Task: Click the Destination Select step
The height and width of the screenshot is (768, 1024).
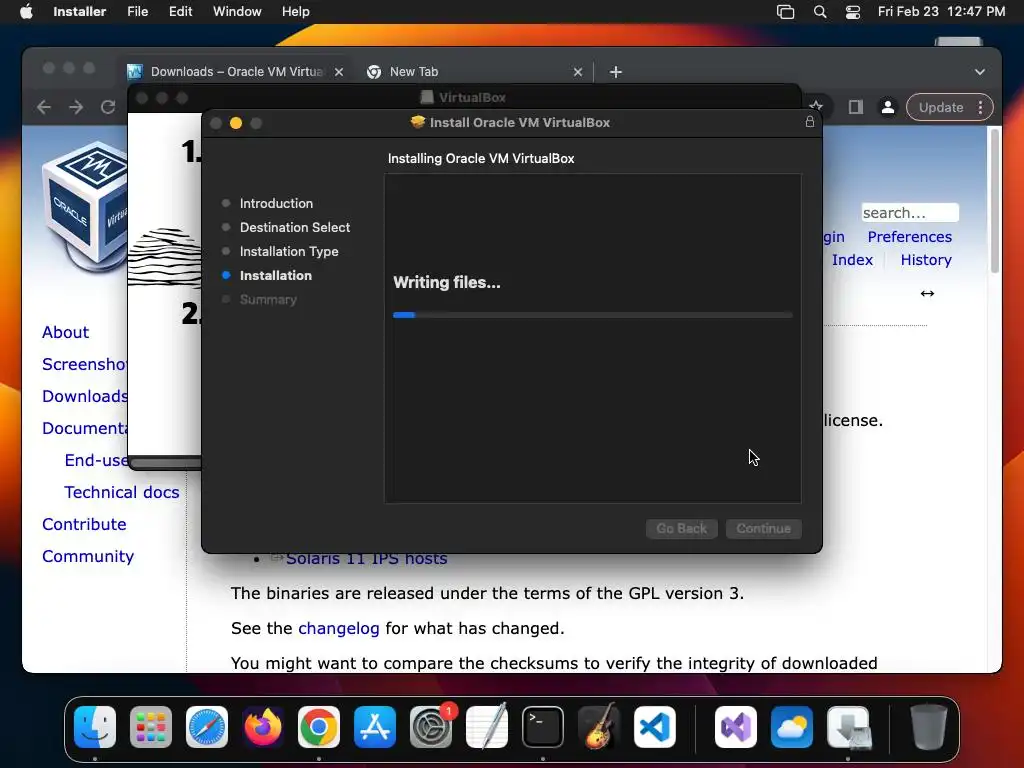Action: (295, 227)
